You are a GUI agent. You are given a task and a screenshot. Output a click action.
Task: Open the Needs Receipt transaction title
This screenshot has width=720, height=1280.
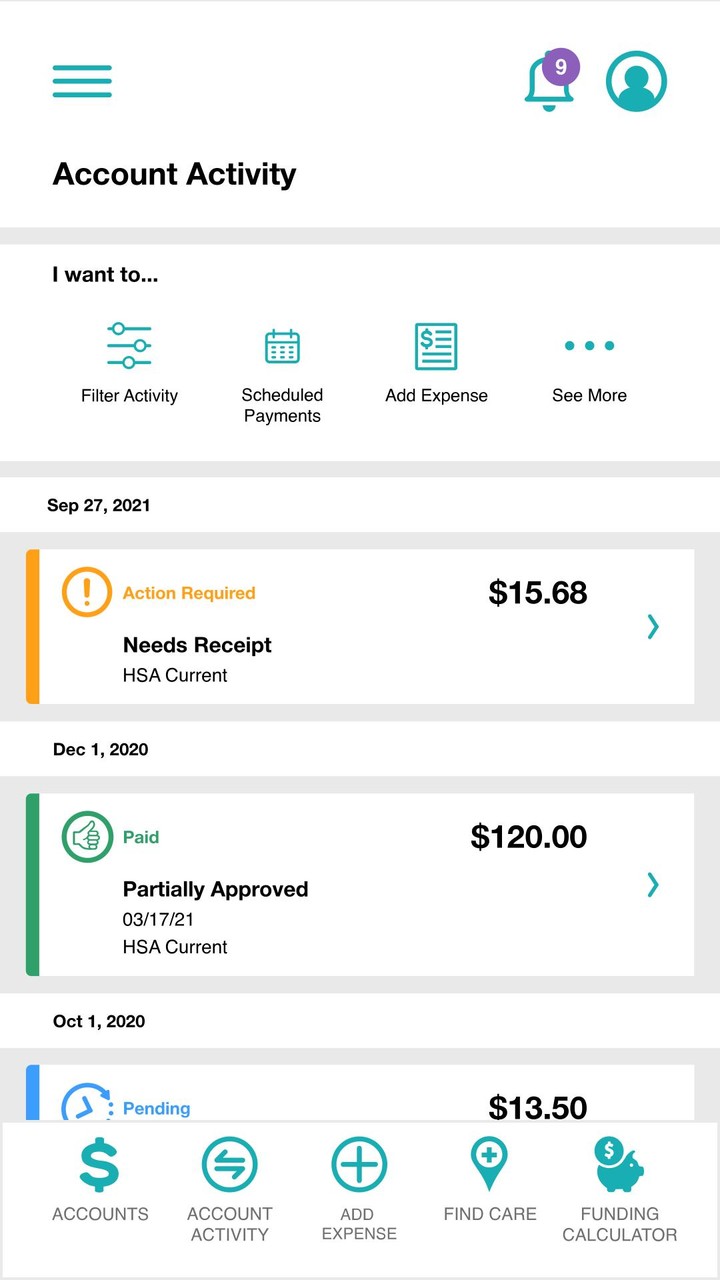coord(197,645)
